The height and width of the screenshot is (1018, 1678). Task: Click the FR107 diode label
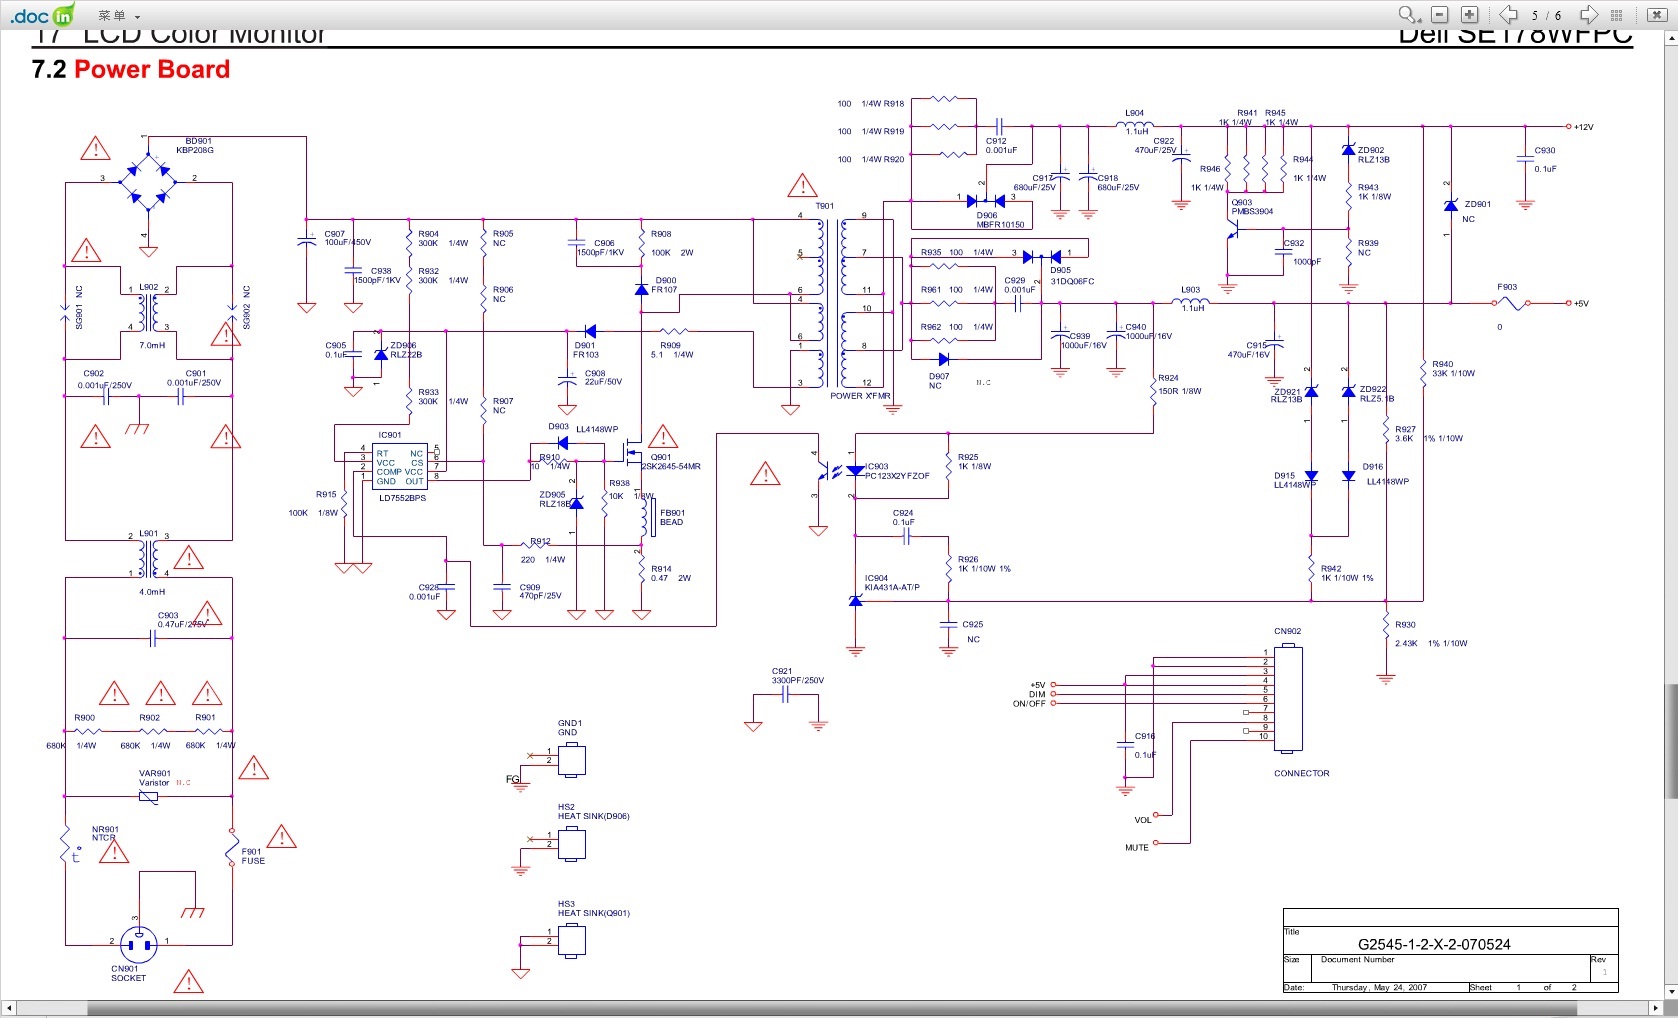pos(664,290)
